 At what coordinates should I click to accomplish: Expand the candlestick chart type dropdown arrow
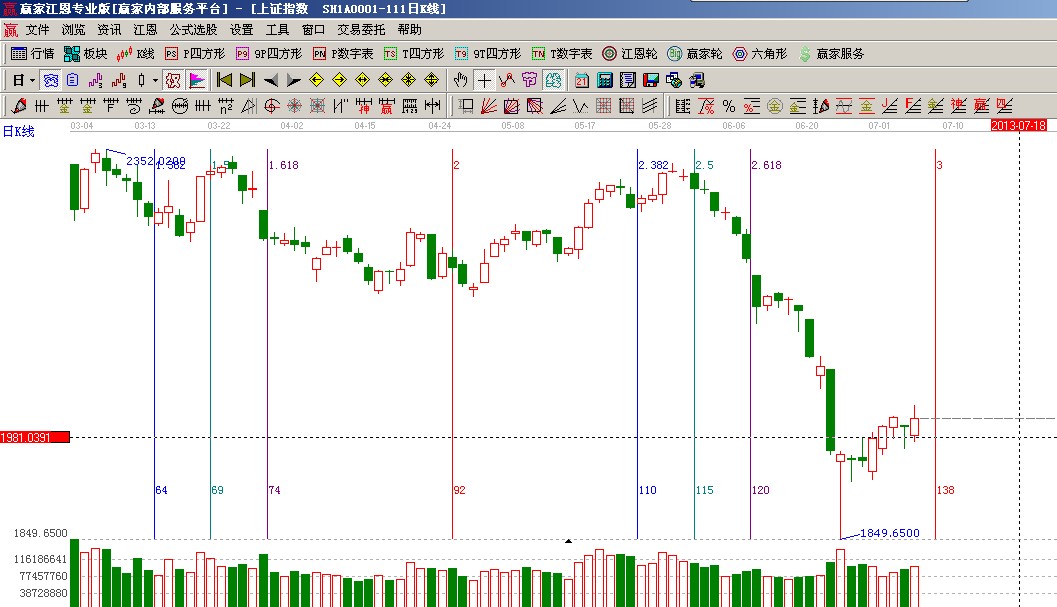154,80
